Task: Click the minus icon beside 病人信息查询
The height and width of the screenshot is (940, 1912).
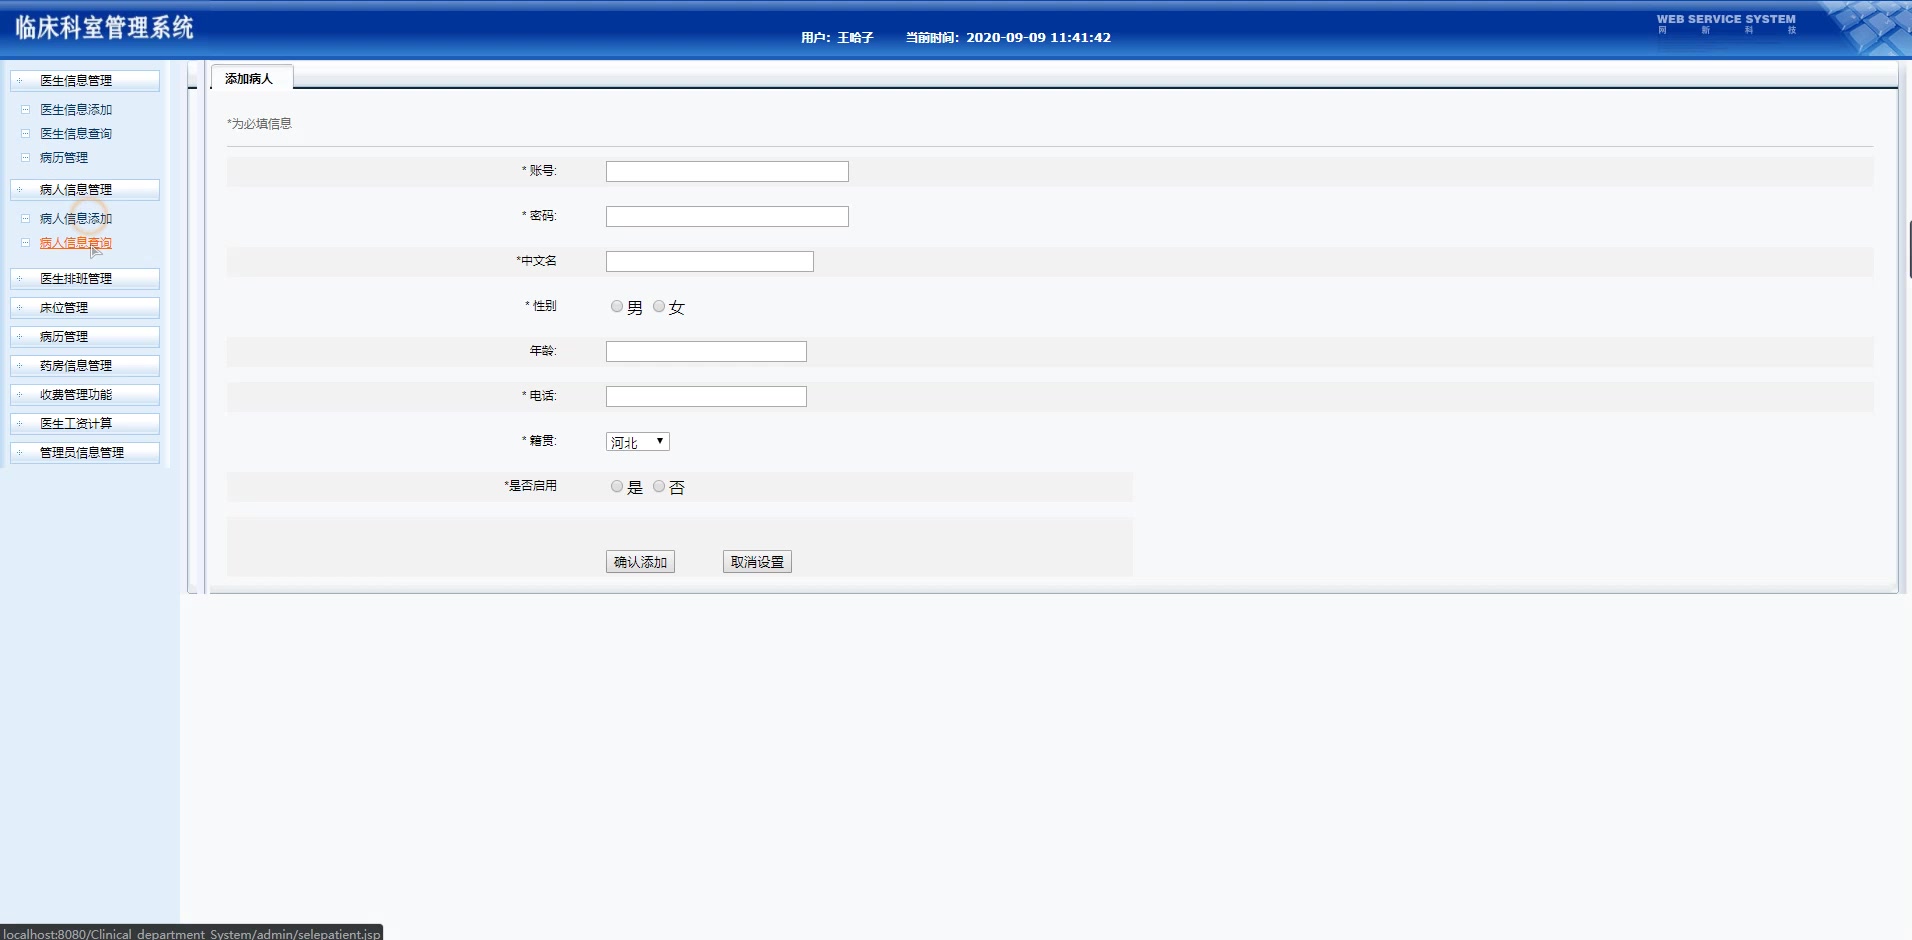Action: click(24, 242)
